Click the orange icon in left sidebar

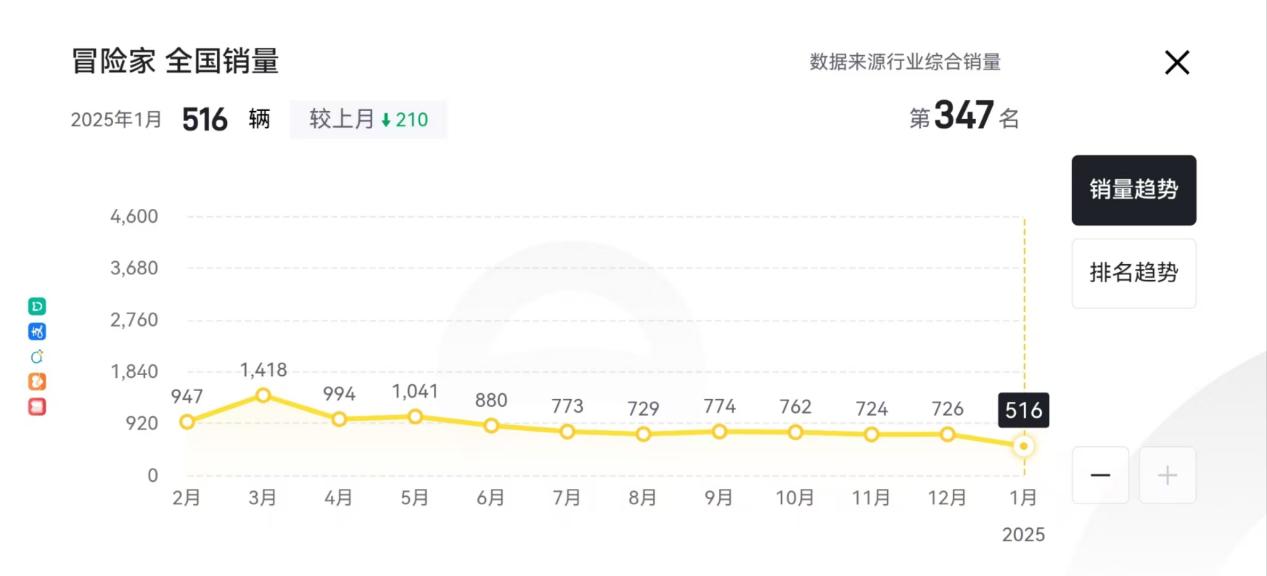click(37, 382)
